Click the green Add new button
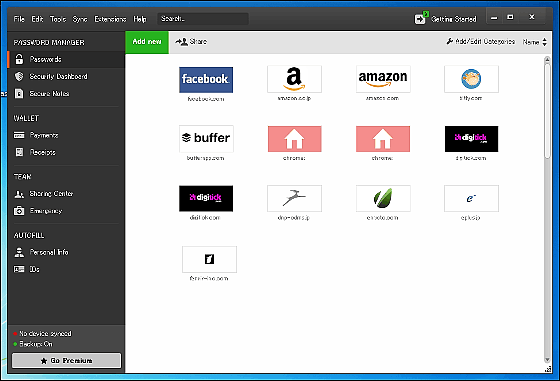The image size is (560, 381). pyautogui.click(x=147, y=42)
